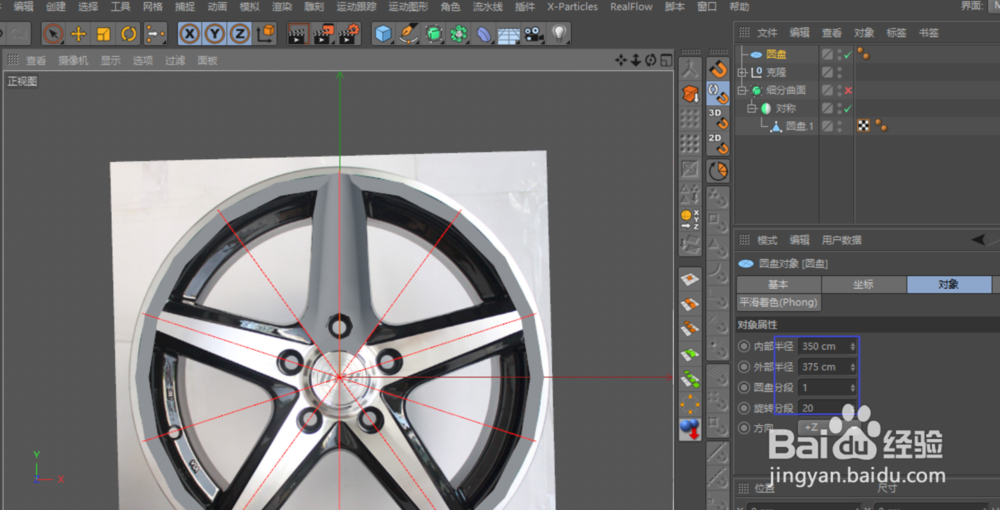Viewport: 1000px width, 510px height.
Task: Toggle quantize pie-chart icon
Action: 718,171
